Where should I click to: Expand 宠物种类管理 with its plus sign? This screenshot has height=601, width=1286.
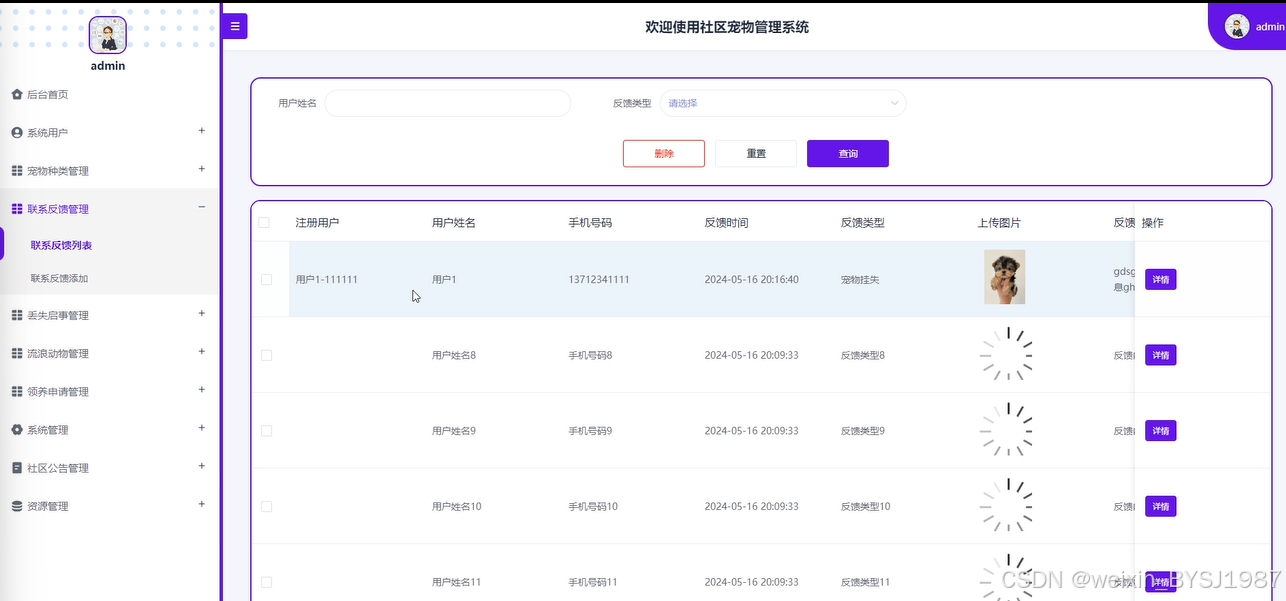point(201,168)
